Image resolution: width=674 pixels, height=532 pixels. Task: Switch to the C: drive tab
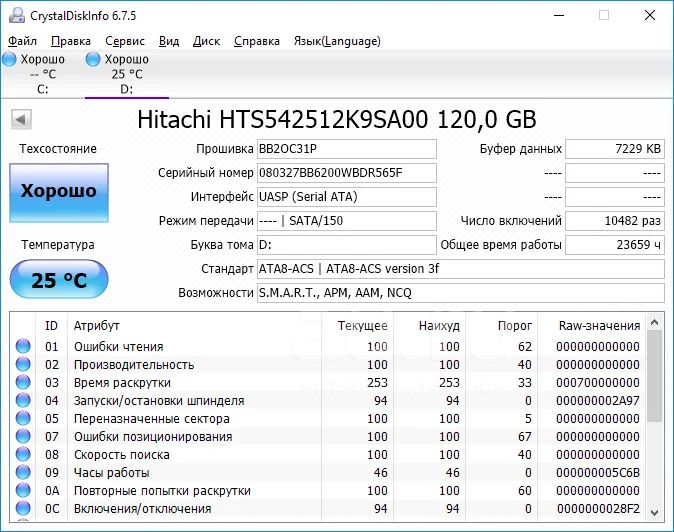[x=42, y=74]
